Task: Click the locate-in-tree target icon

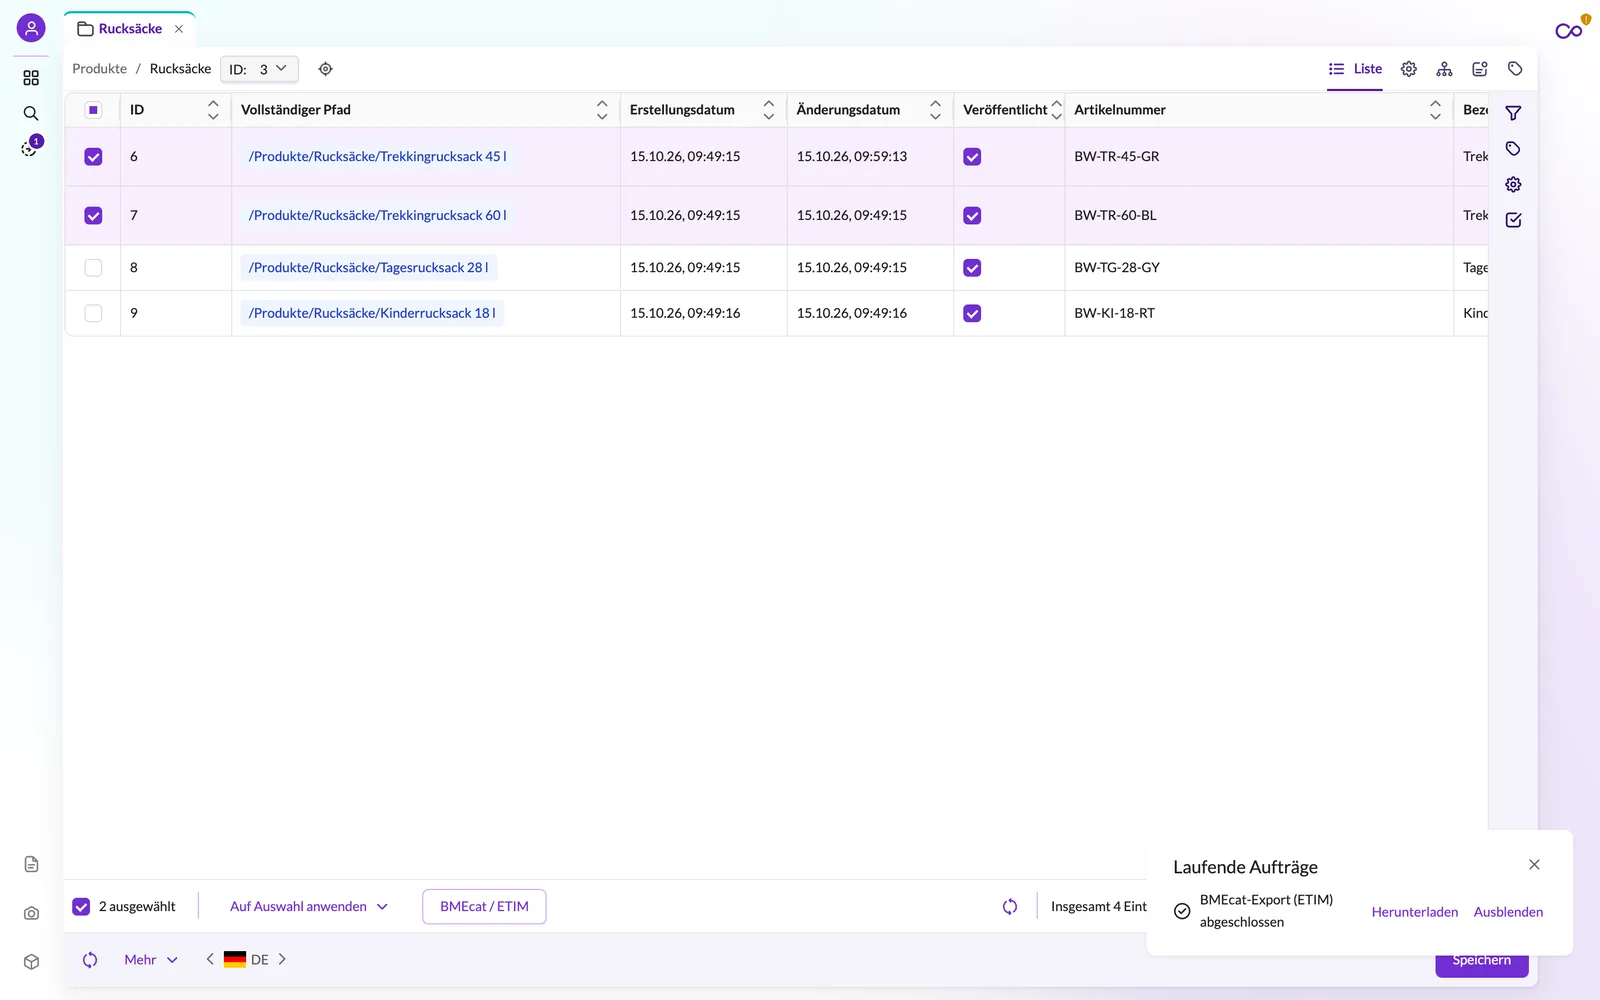Action: pos(325,69)
